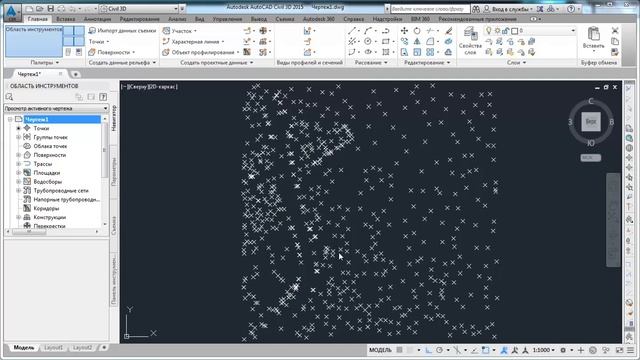The width and height of the screenshot is (640, 360).
Task: Expand the Палитры panel title
Action: pyautogui.click(x=45, y=62)
